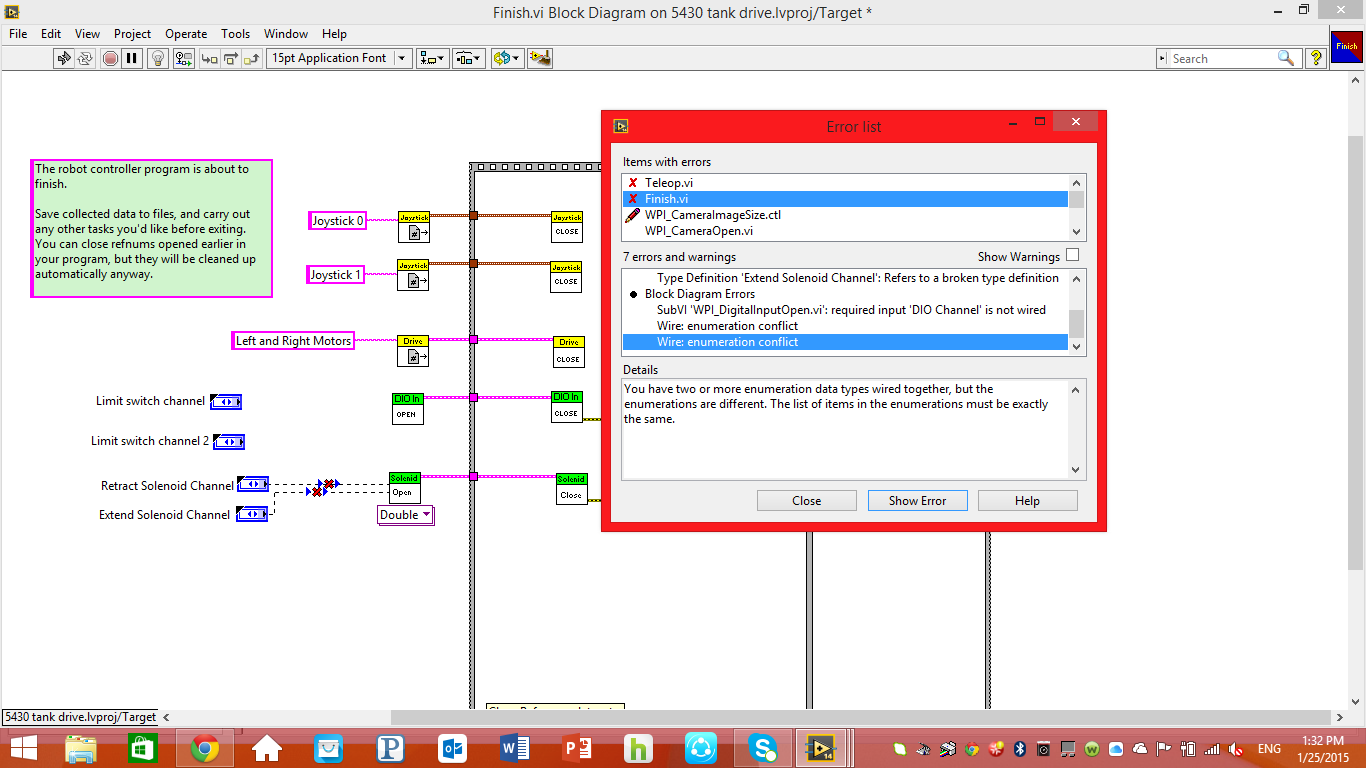The width and height of the screenshot is (1366, 768).
Task: Select the DIO Channel not wired error
Action: point(851,310)
